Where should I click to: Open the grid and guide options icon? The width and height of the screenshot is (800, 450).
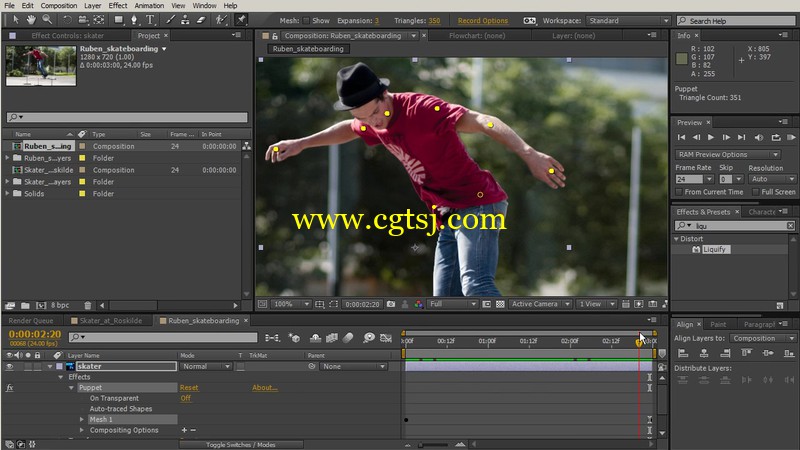[x=319, y=304]
